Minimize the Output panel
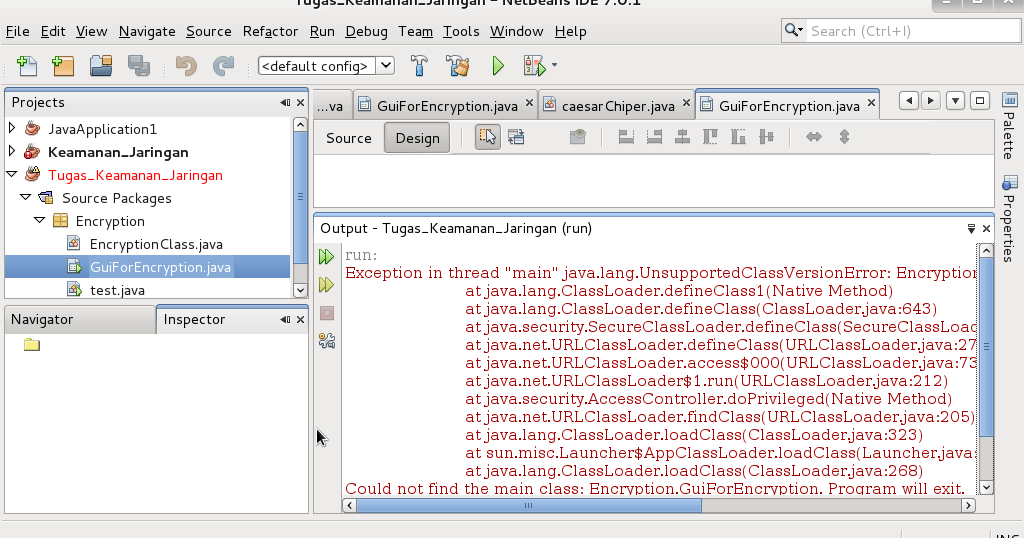The height and width of the screenshot is (538, 1024). 971,229
